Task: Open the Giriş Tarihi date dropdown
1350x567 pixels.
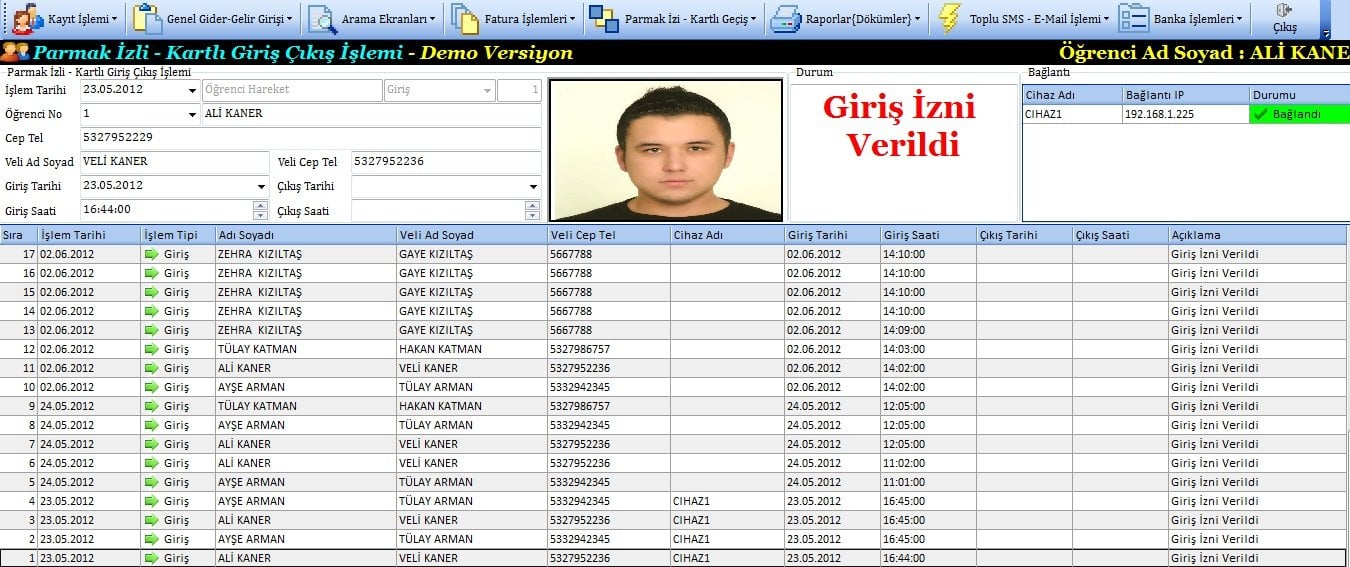Action: coord(261,187)
